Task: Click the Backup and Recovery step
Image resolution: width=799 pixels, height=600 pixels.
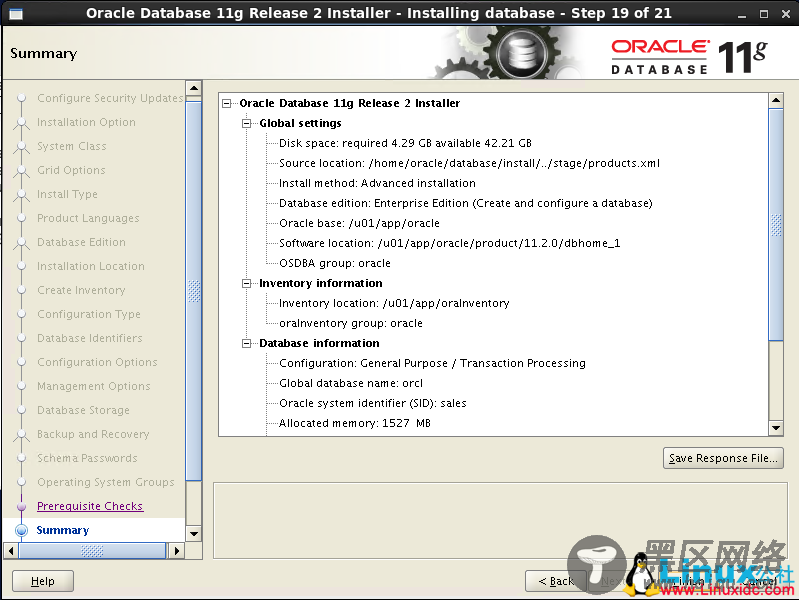Action: pos(93,434)
